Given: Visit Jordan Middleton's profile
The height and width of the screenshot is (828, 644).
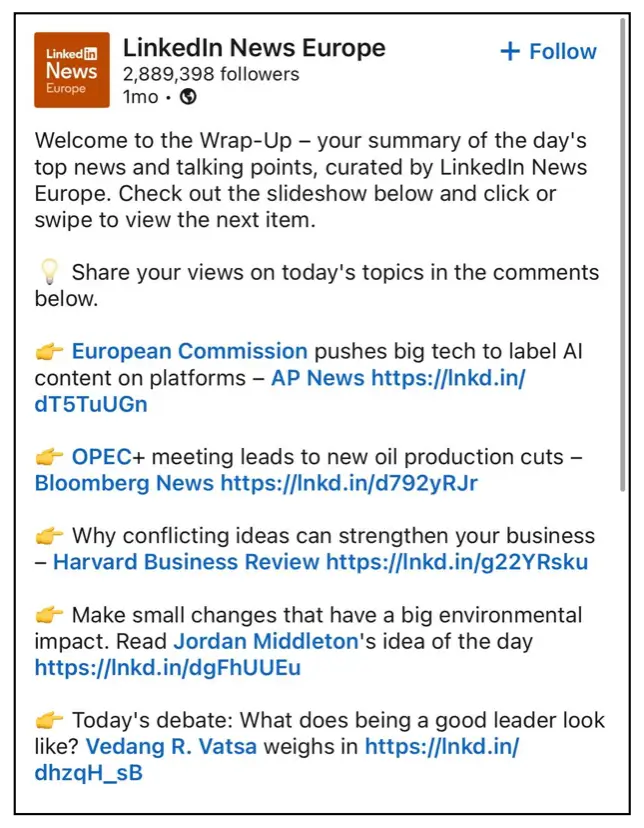Looking at the screenshot, I should click(264, 641).
